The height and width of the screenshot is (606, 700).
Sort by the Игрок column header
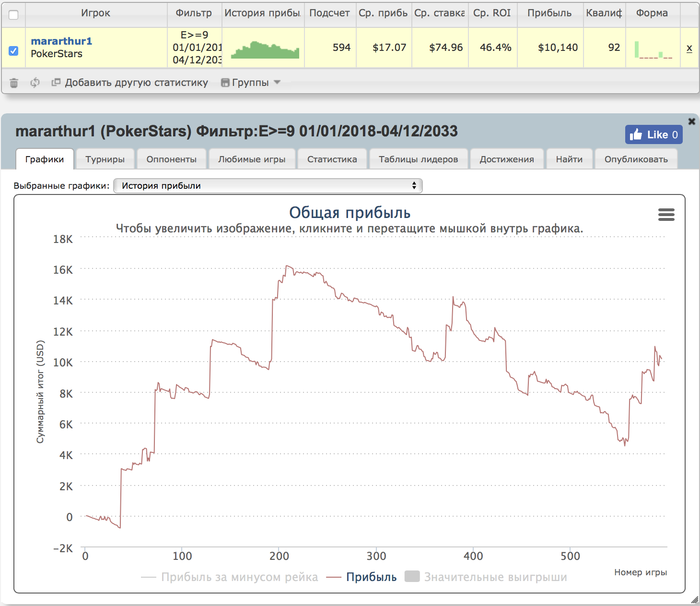pos(96,13)
